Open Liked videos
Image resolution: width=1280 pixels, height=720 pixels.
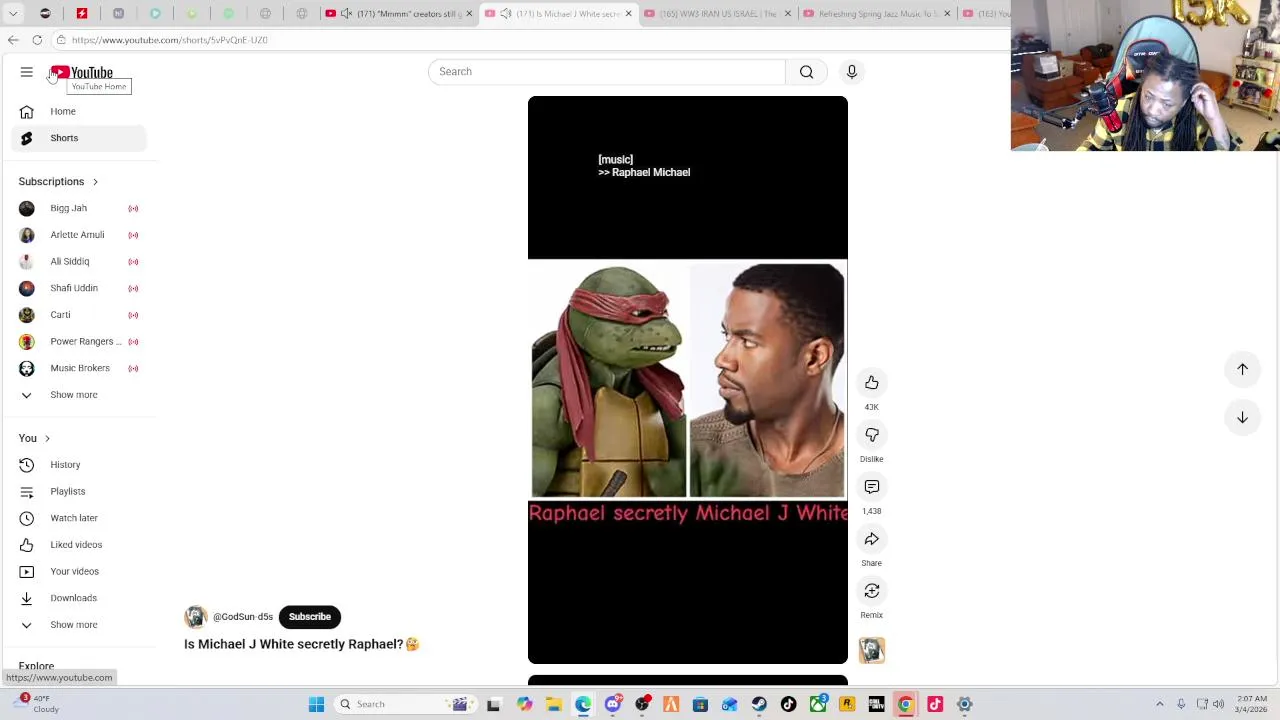[79, 545]
